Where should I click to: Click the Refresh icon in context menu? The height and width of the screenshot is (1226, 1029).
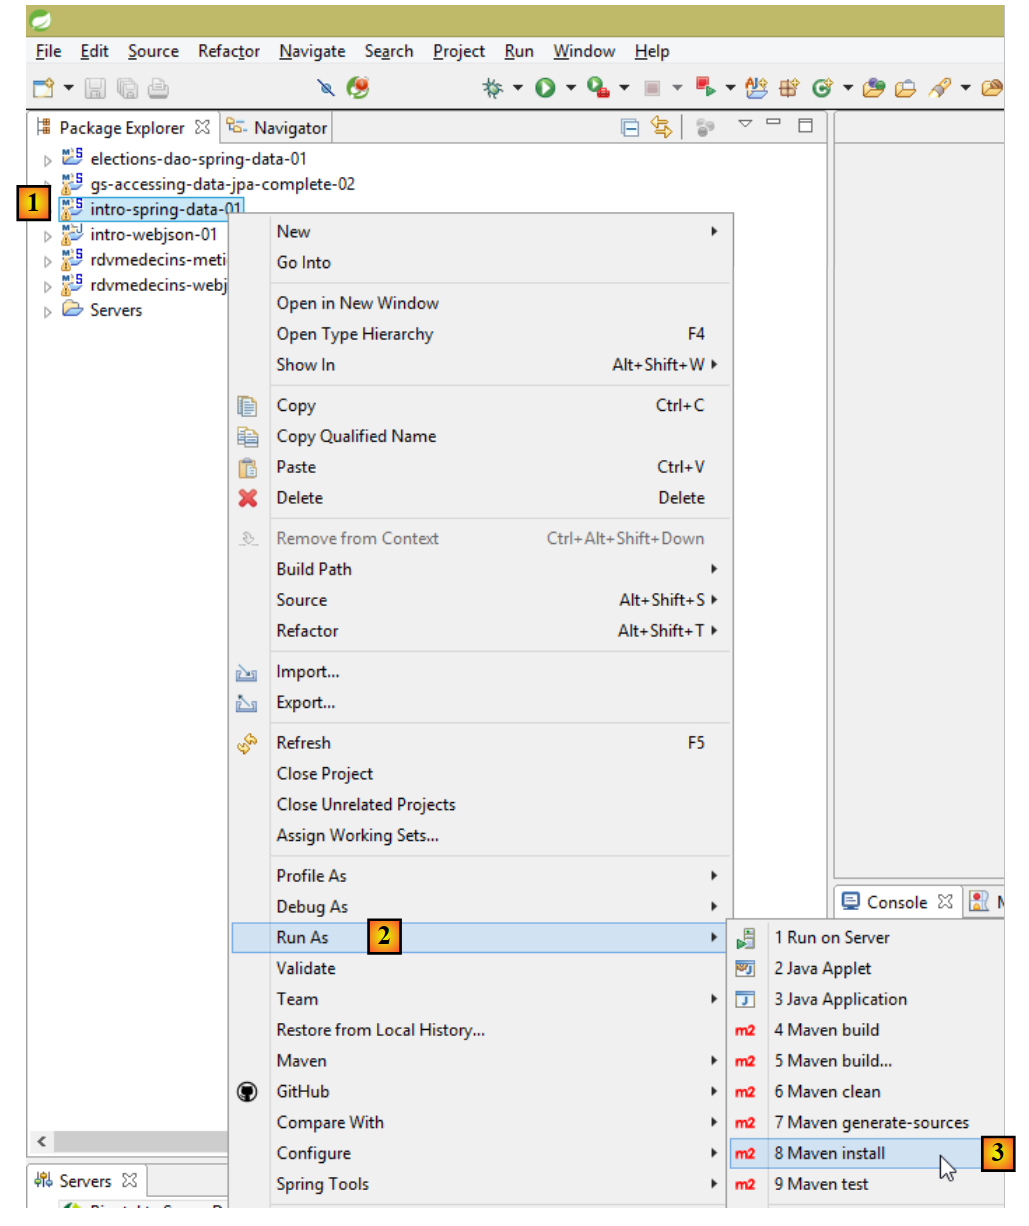[247, 743]
